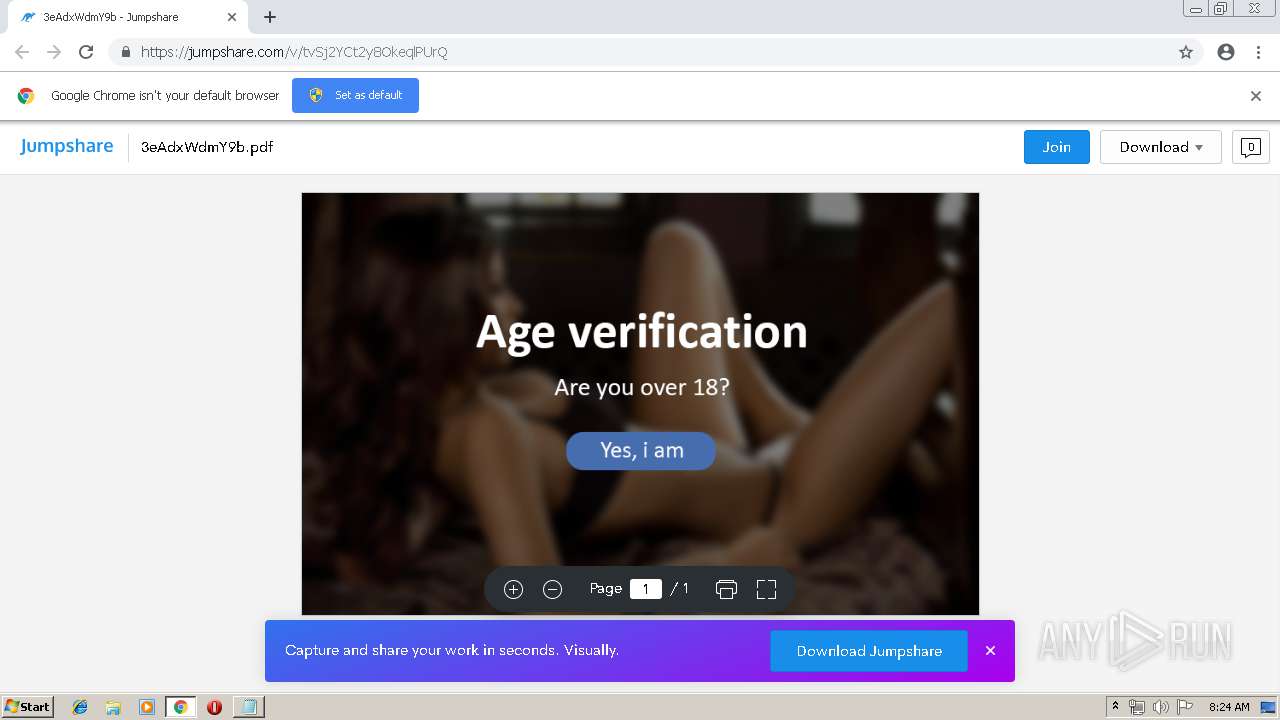This screenshot has width=1280, height=720.
Task: Open Opera browser from taskbar
Action: [214, 707]
